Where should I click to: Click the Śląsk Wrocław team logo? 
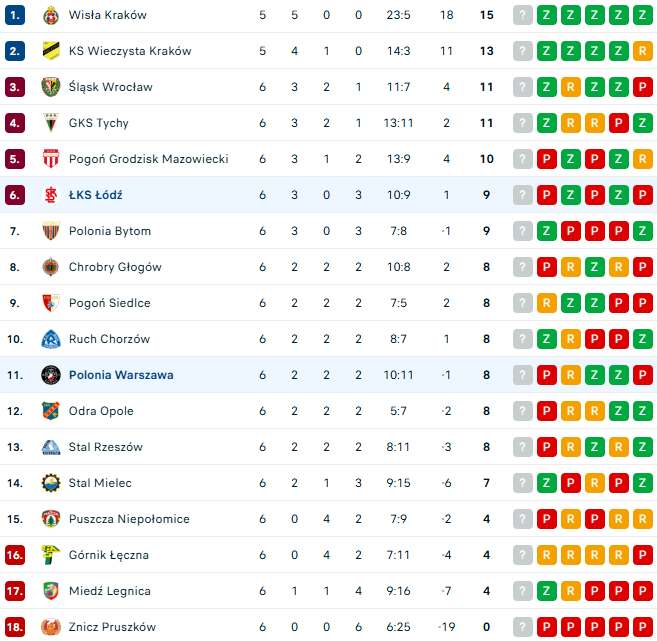point(50,87)
